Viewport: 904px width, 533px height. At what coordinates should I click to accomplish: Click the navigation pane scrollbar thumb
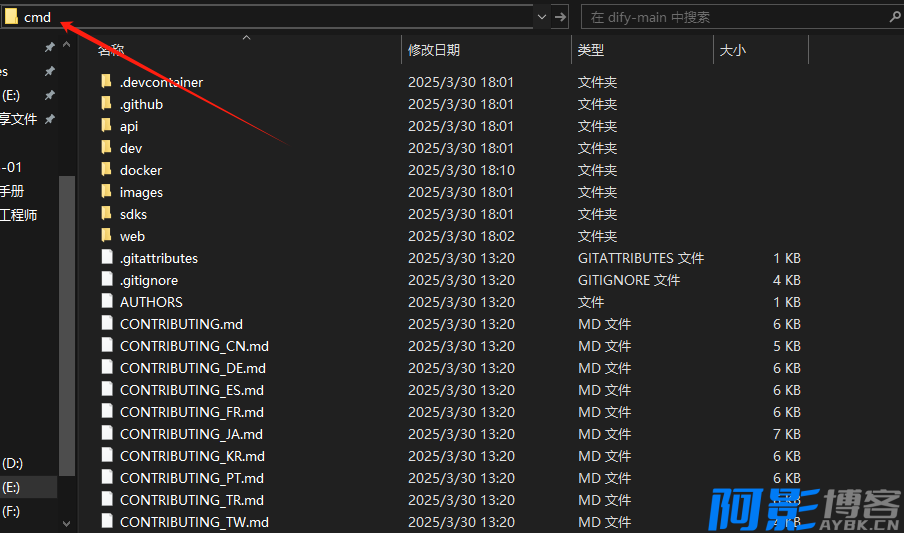pyautogui.click(x=67, y=320)
